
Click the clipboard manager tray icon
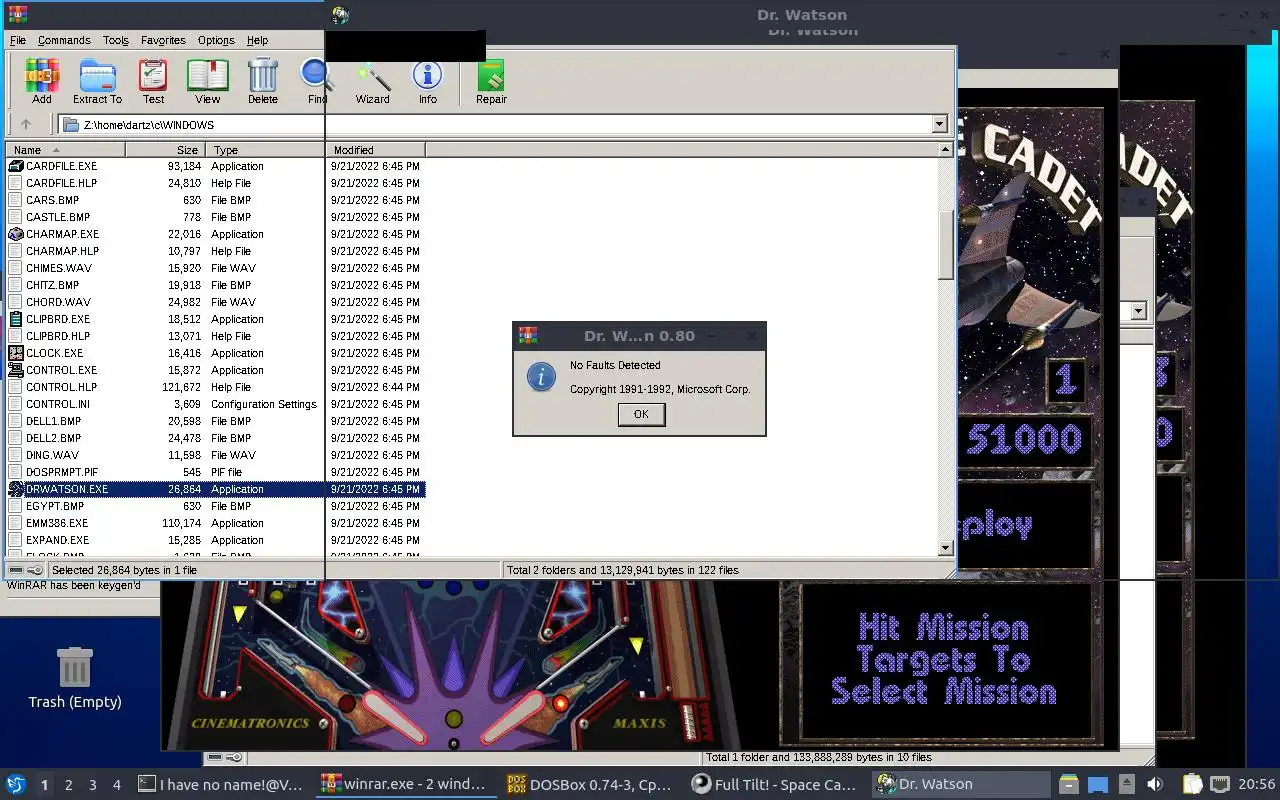[1192, 784]
